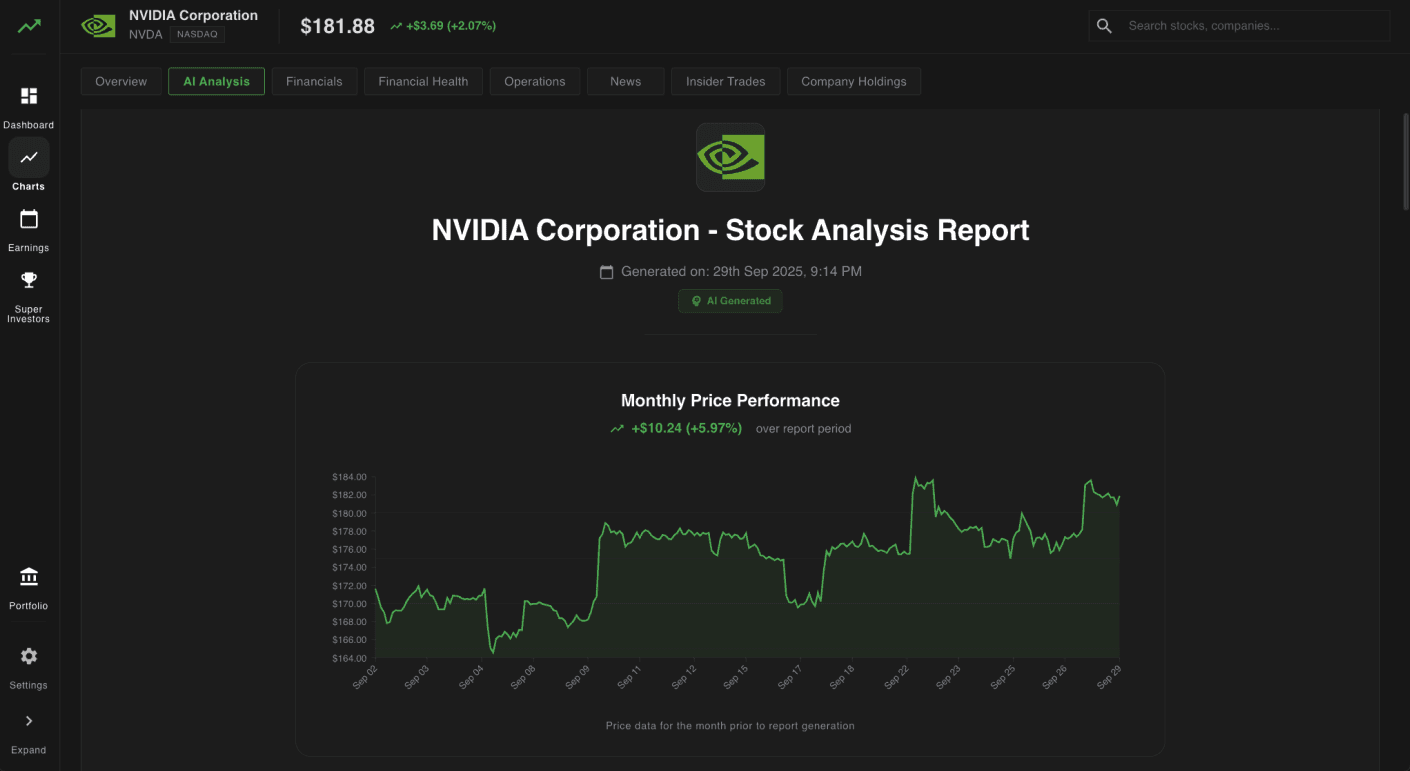The height and width of the screenshot is (771, 1410).
Task: Go to the Insider Trades tab
Action: (x=726, y=82)
